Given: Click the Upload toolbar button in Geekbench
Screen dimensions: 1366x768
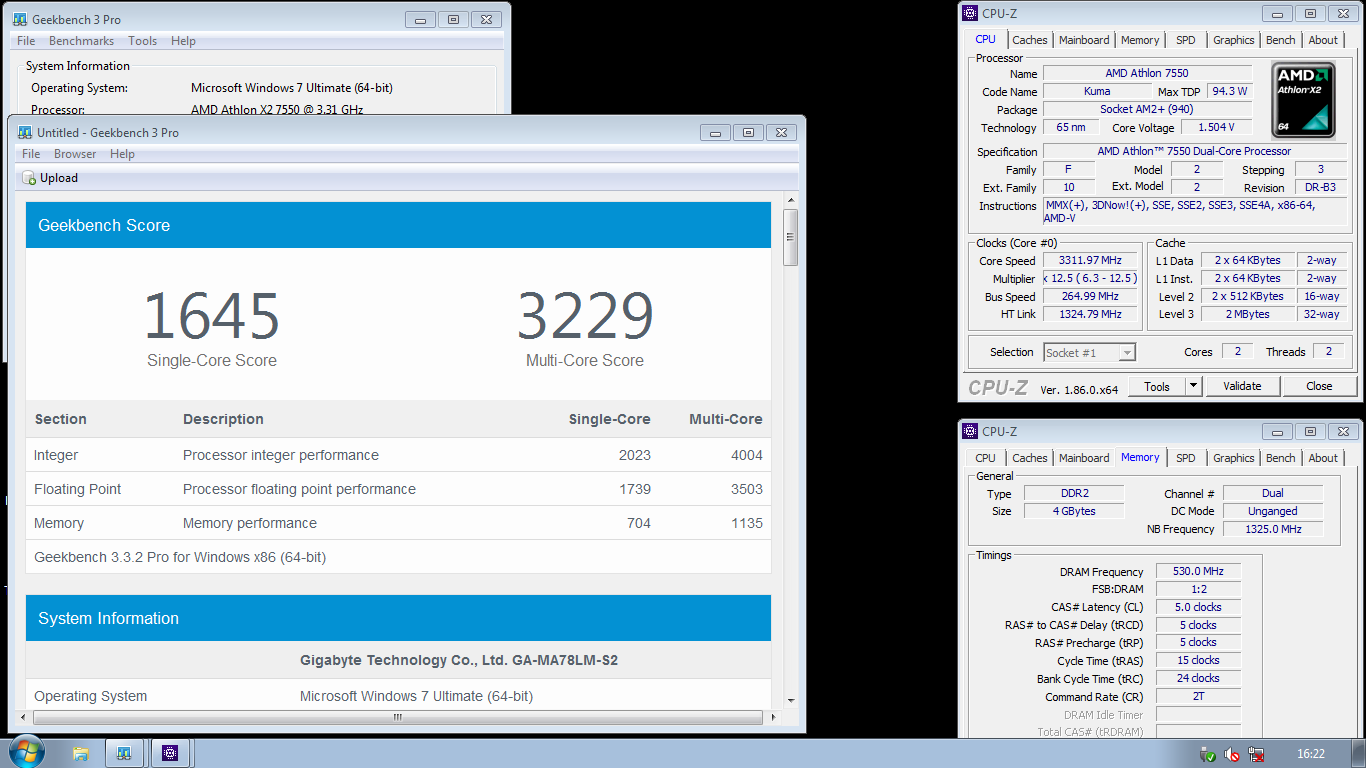Looking at the screenshot, I should [50, 178].
